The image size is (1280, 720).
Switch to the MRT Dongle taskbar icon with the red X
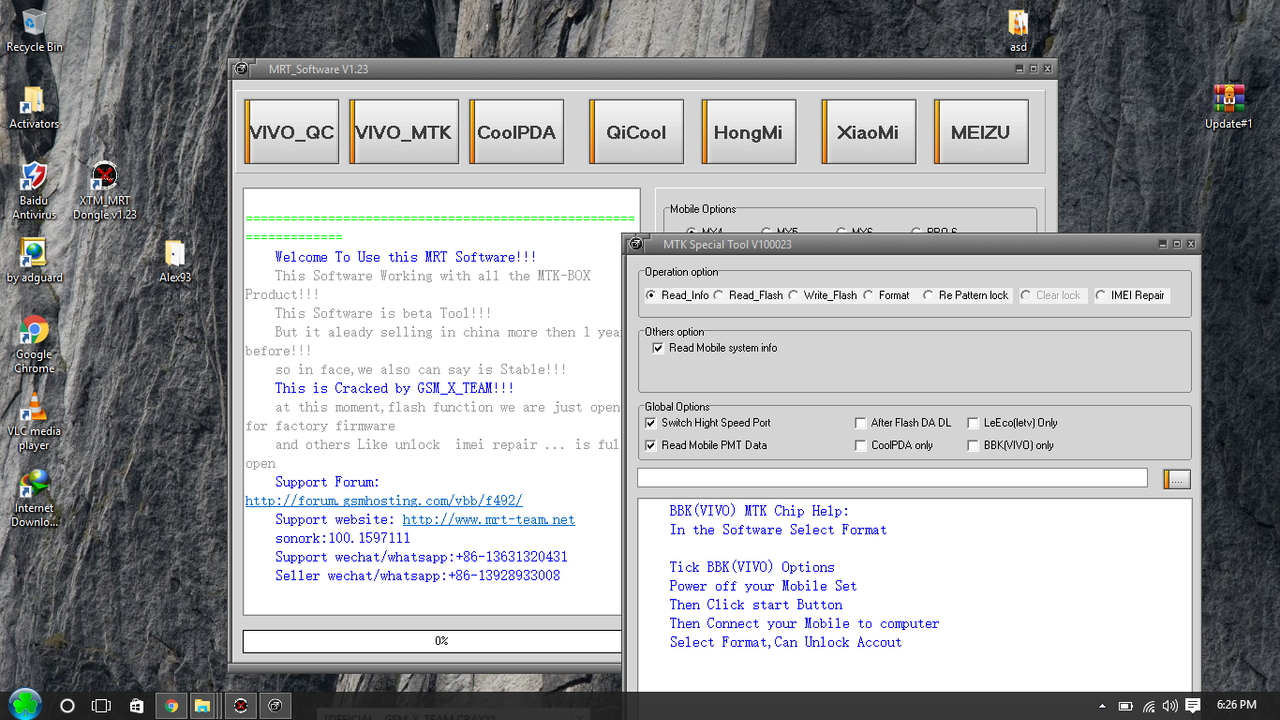tap(240, 705)
